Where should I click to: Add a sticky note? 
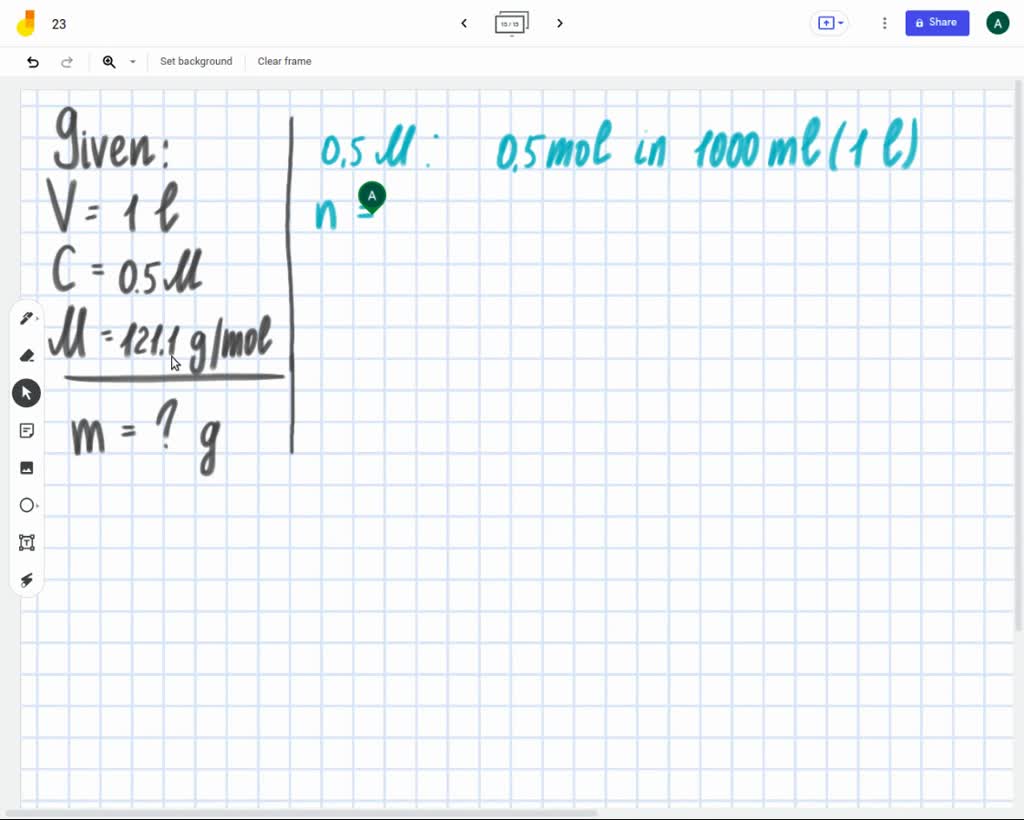[26, 430]
